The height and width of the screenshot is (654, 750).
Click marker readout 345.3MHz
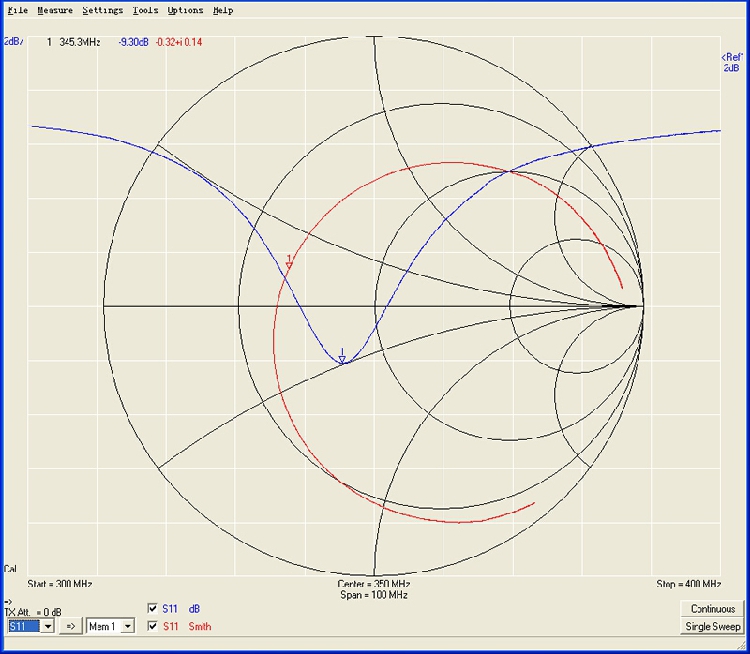click(x=79, y=42)
